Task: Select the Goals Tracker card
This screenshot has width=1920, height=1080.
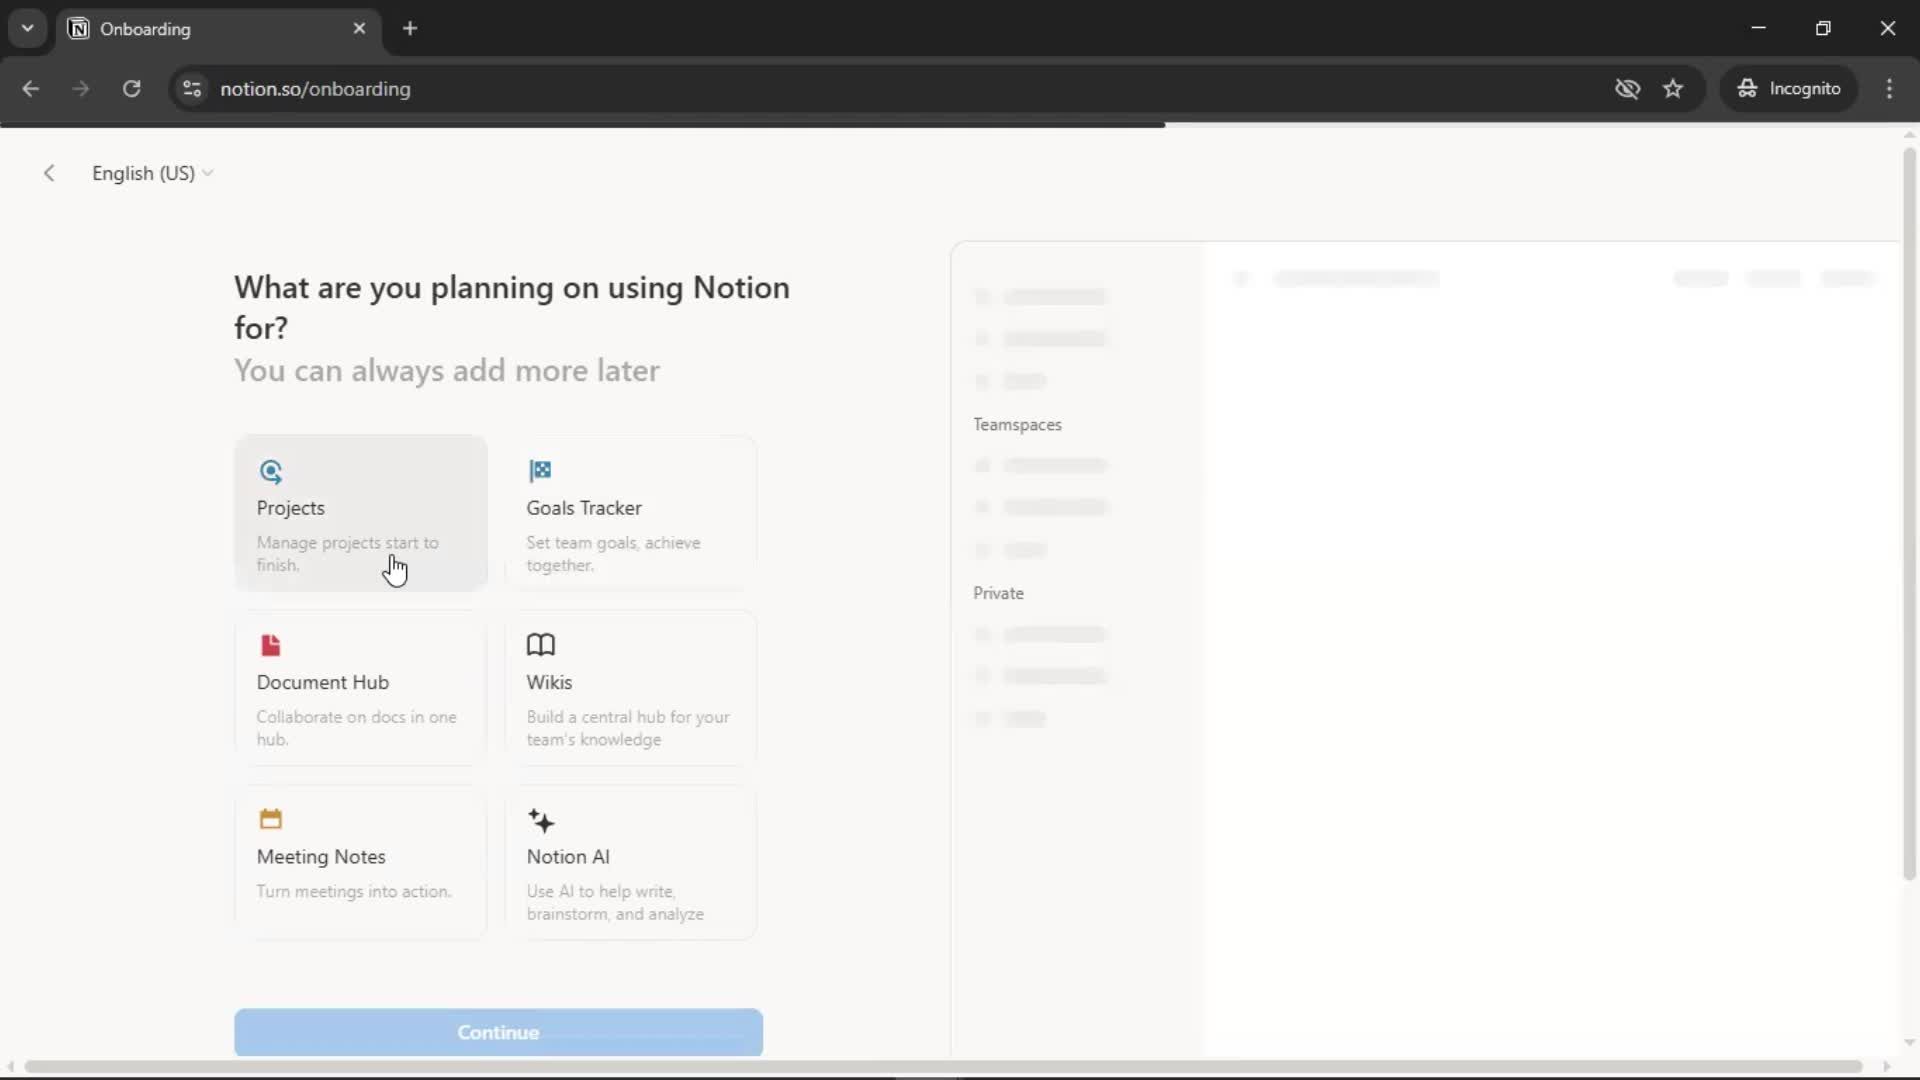Action: pos(631,513)
